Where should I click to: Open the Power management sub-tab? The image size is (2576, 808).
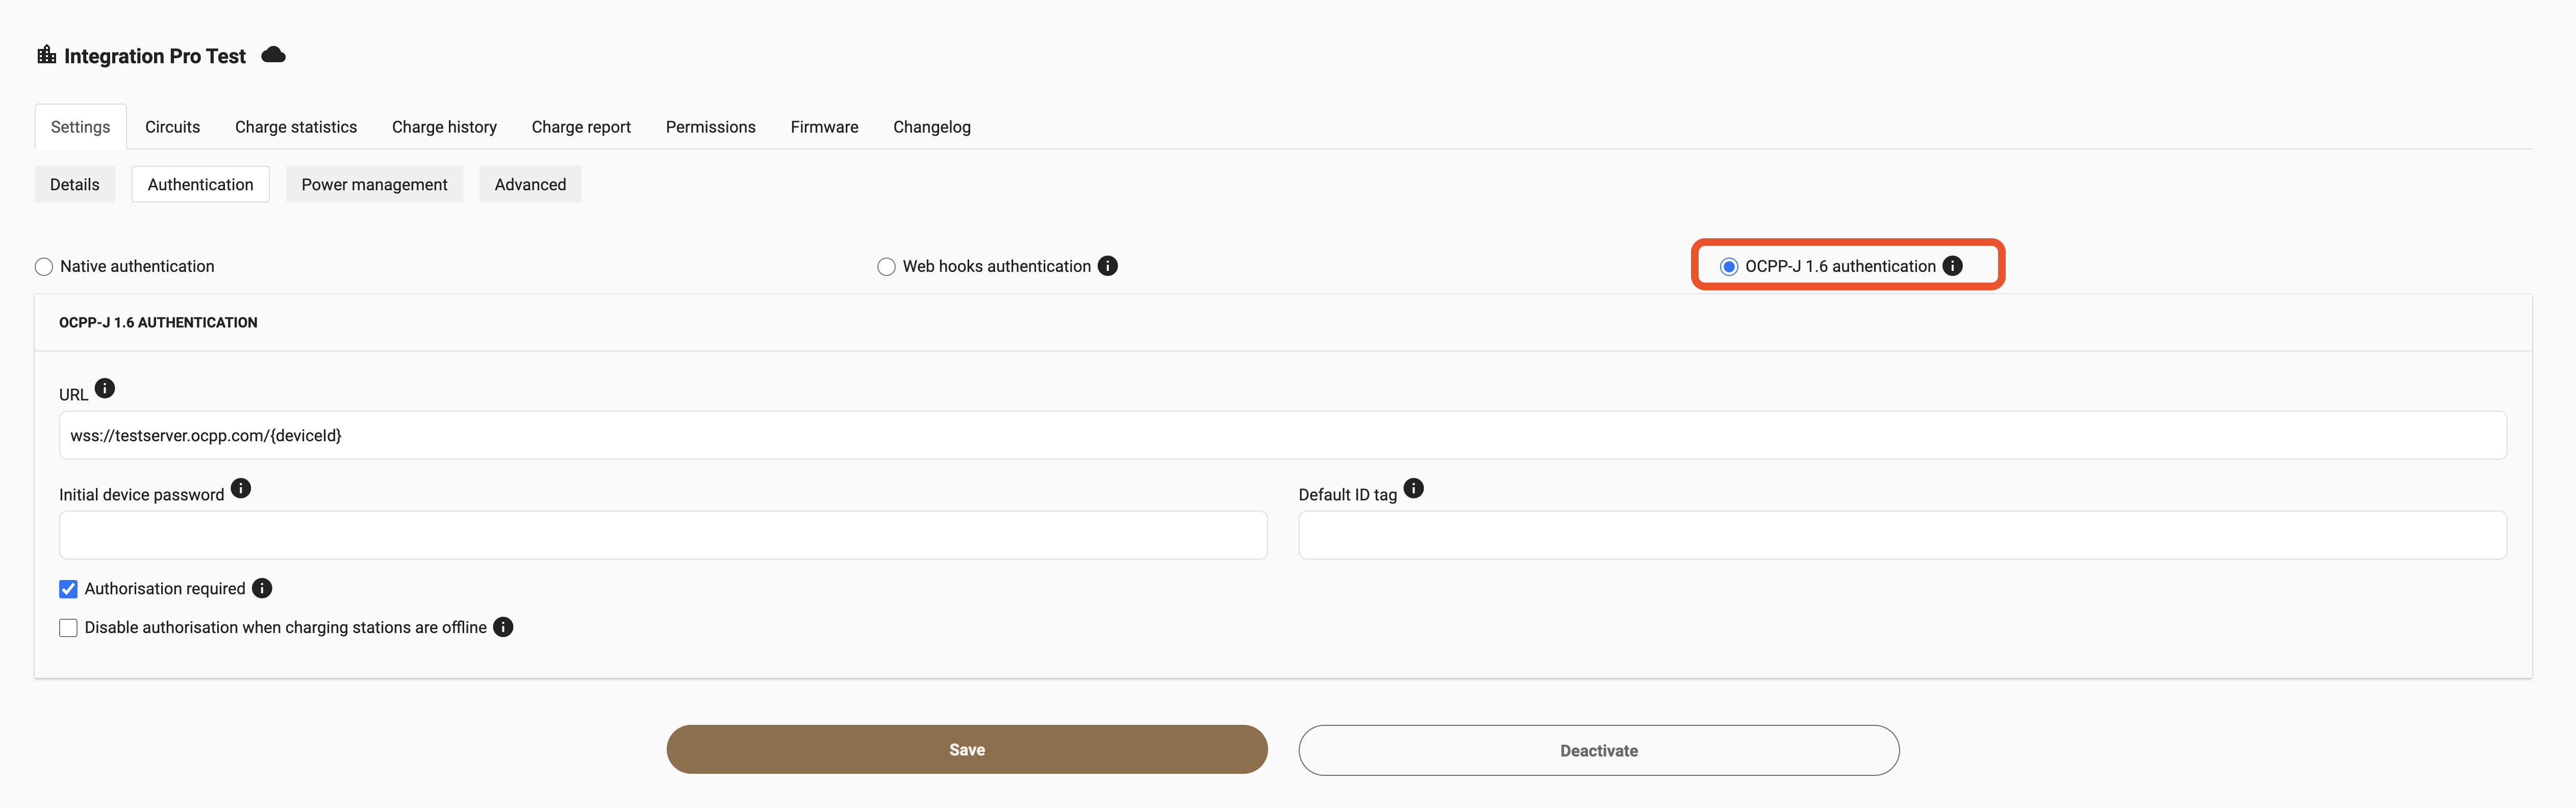[x=374, y=185]
